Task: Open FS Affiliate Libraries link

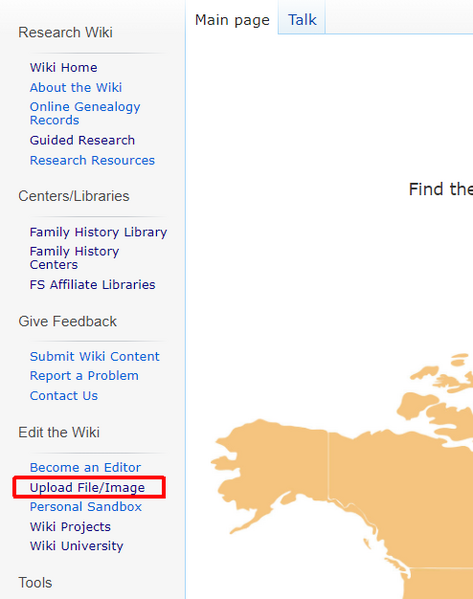Action: [x=92, y=285]
